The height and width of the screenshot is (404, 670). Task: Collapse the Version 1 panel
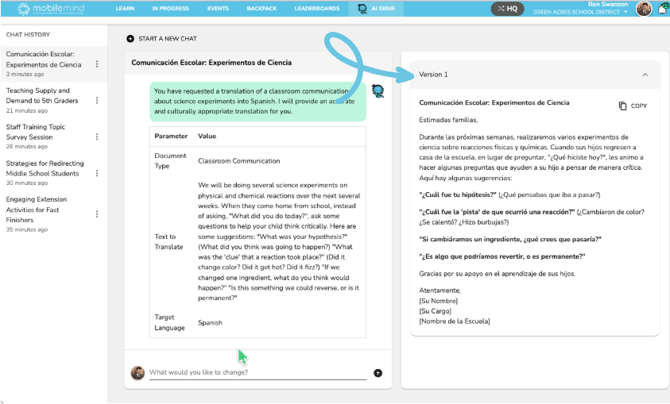(x=645, y=75)
